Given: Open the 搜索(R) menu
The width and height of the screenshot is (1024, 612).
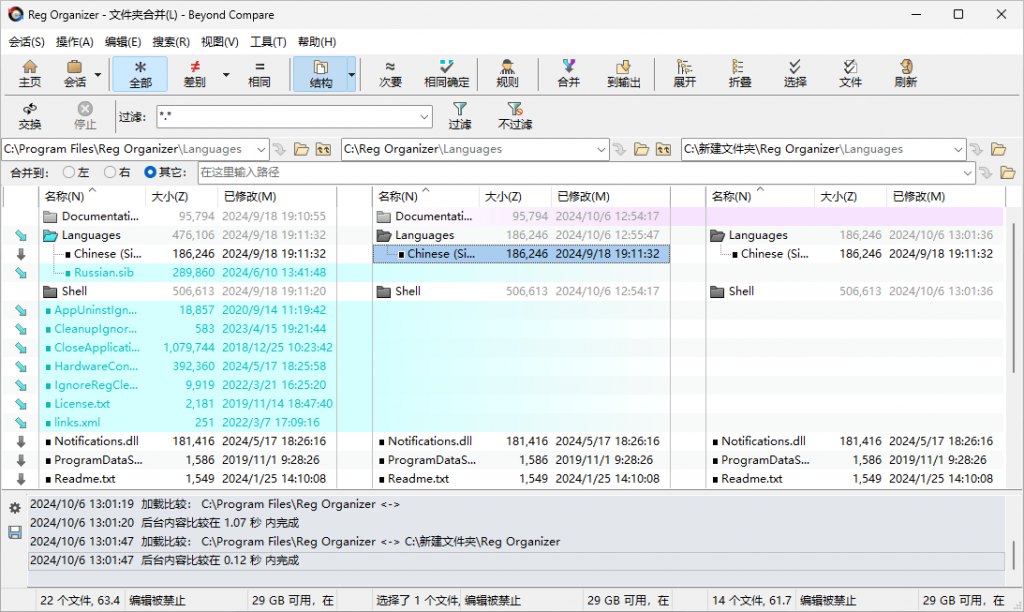Looking at the screenshot, I should click(x=171, y=42).
